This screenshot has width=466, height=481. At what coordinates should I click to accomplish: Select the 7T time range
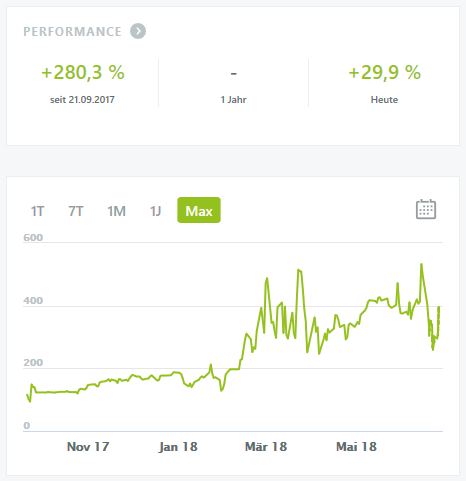pos(76,211)
